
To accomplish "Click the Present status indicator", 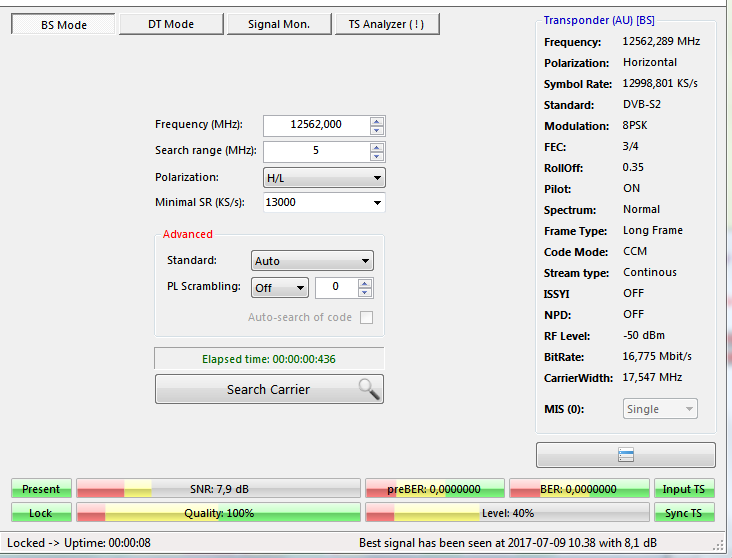I will (41, 489).
